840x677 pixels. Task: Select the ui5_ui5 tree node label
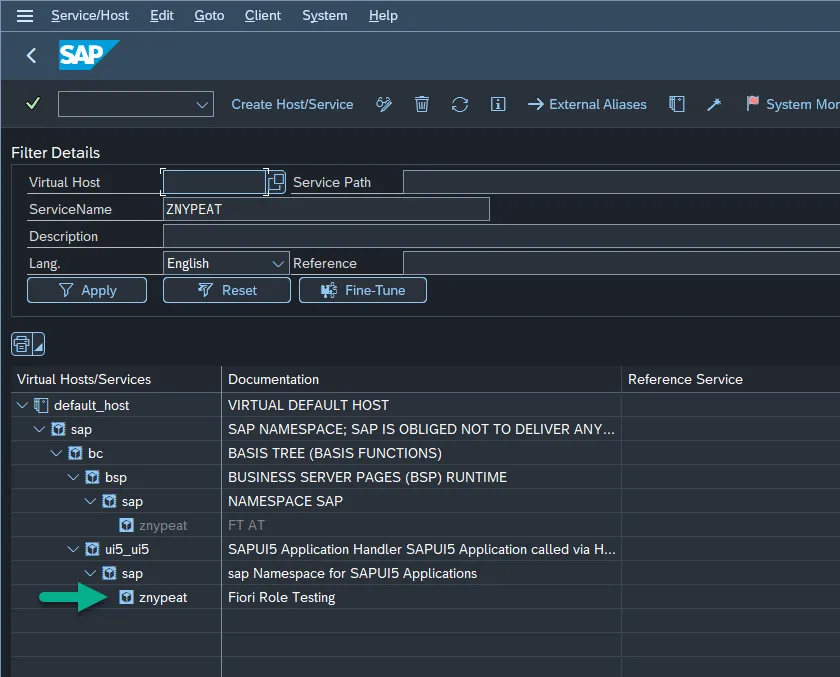pyautogui.click(x=127, y=550)
